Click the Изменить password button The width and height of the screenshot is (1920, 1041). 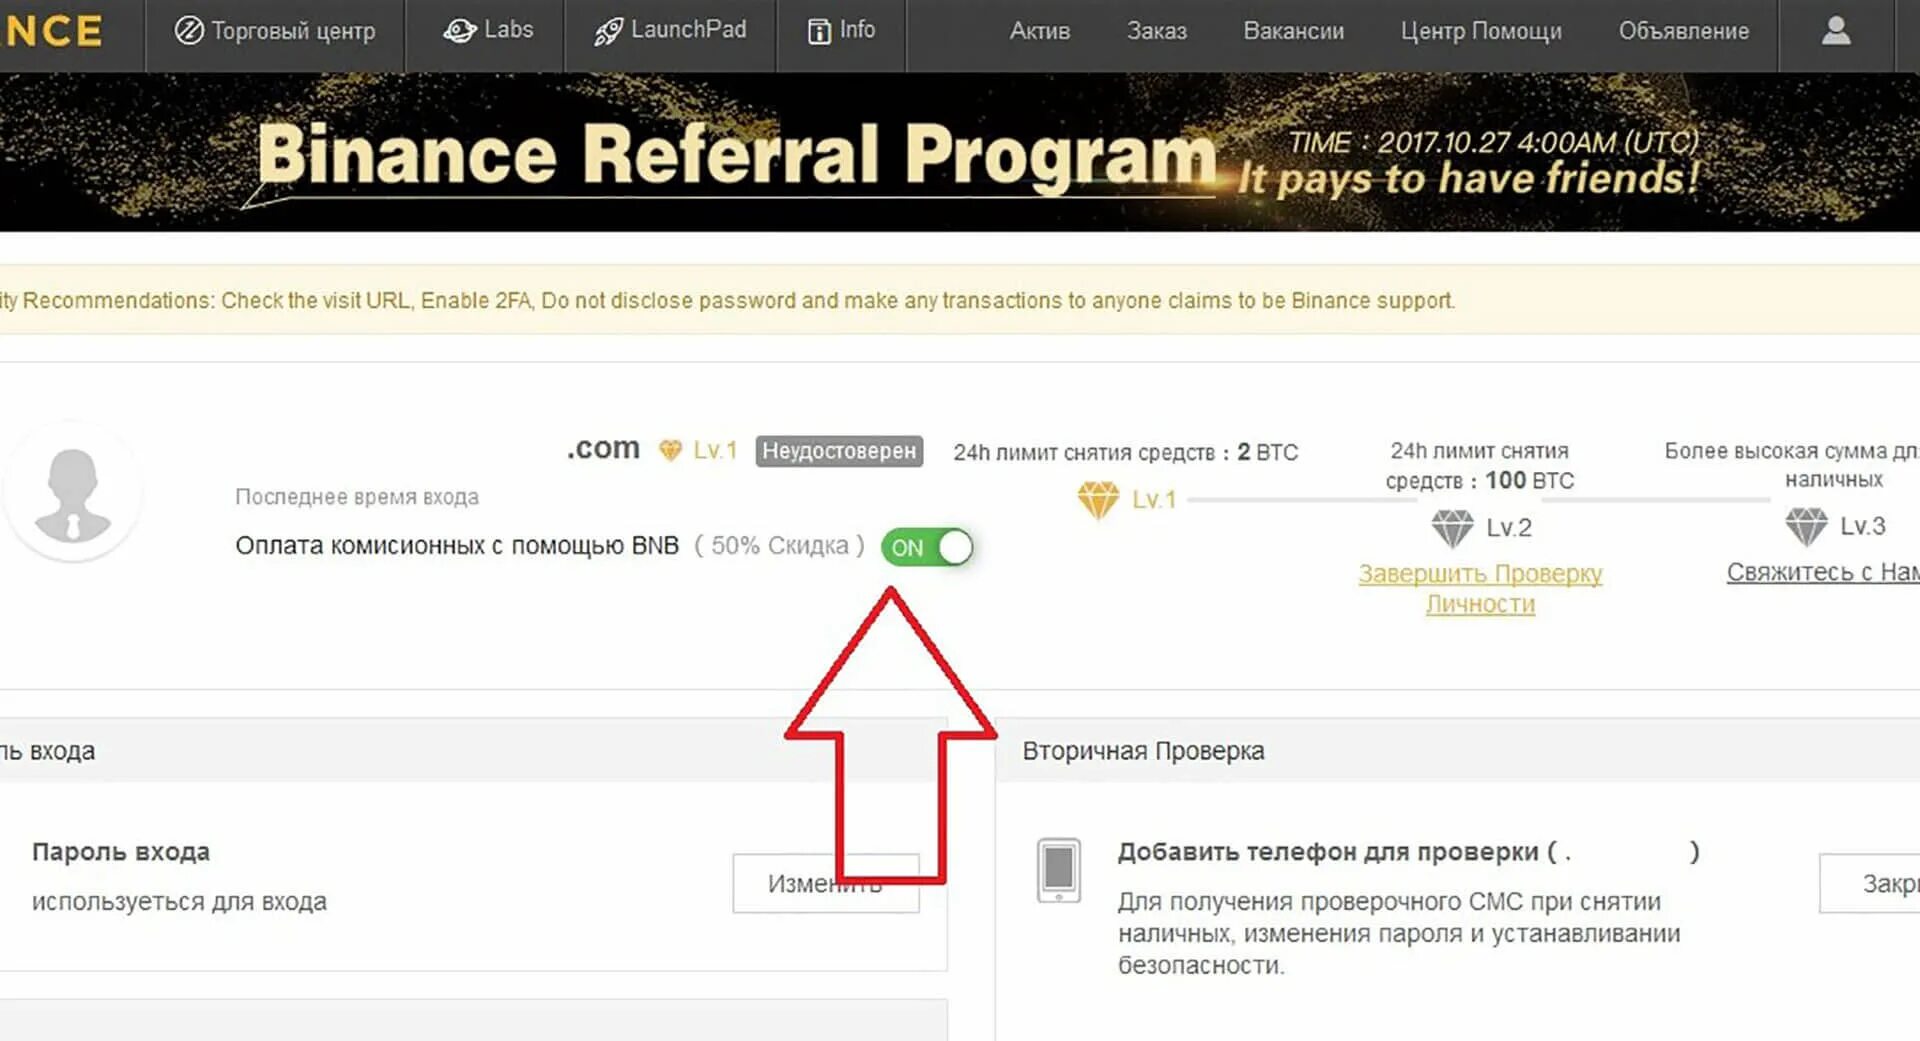coord(826,883)
